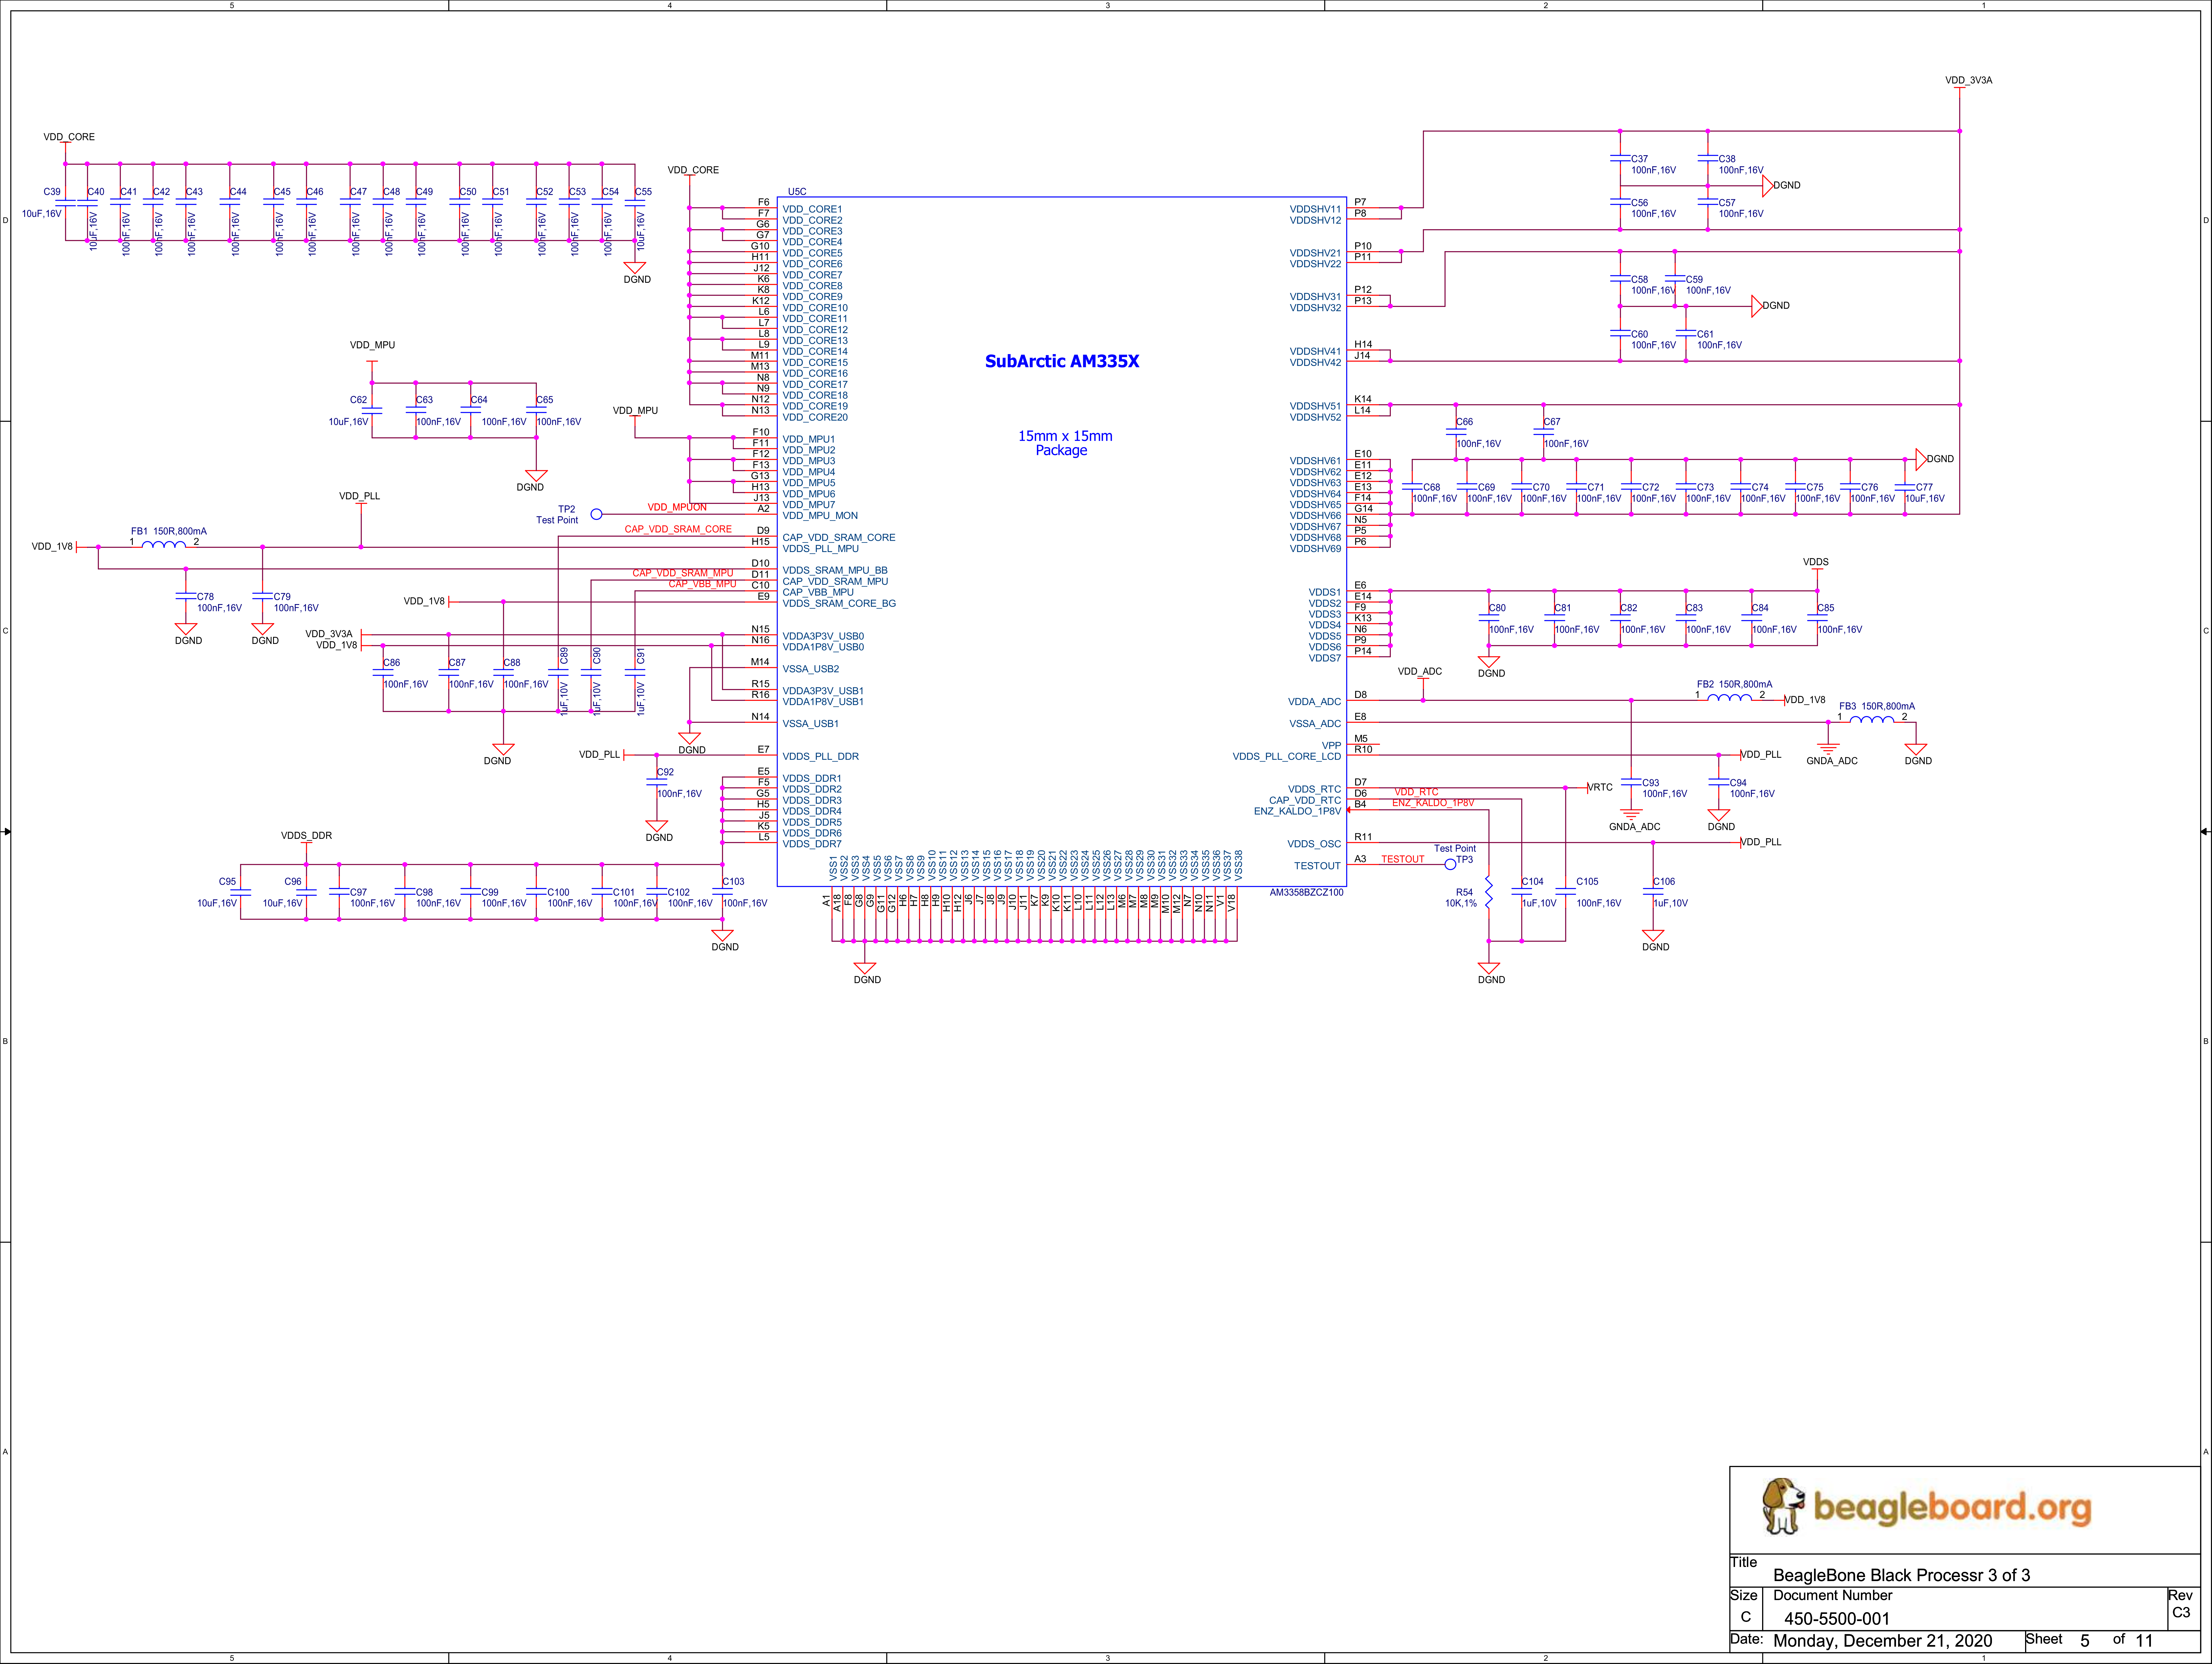
Task: Click the revision value C3
Action: (2181, 1612)
